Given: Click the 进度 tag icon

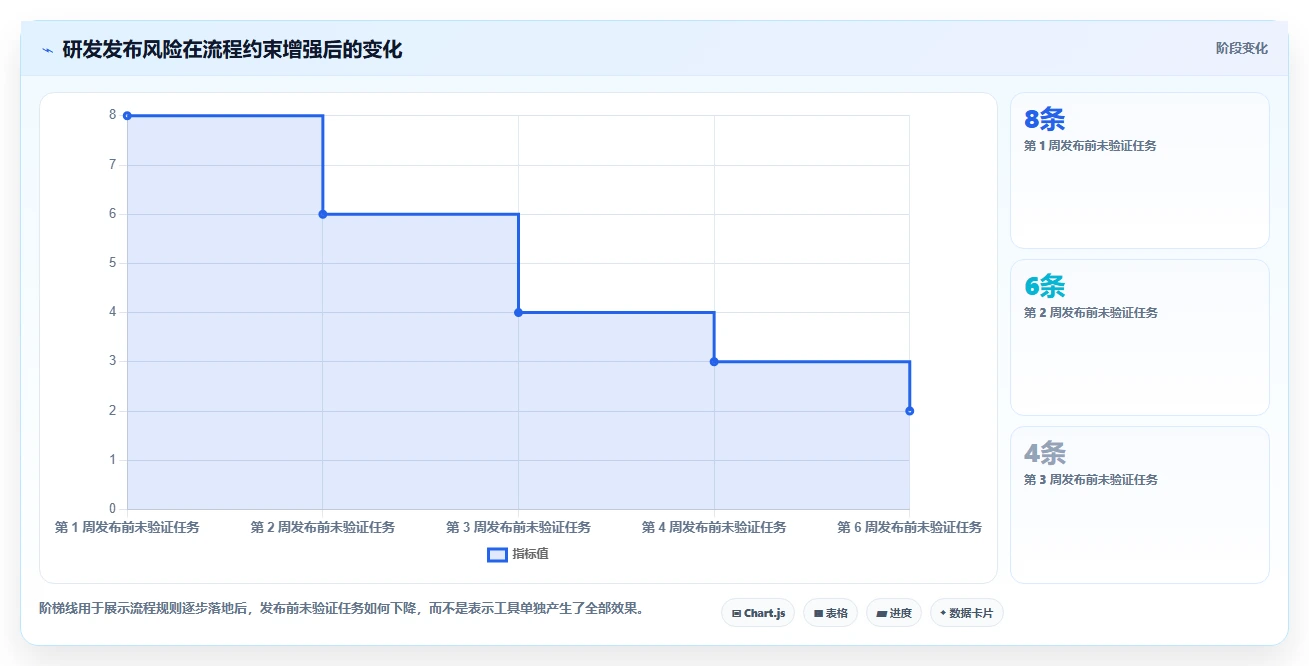Looking at the screenshot, I should (882, 613).
